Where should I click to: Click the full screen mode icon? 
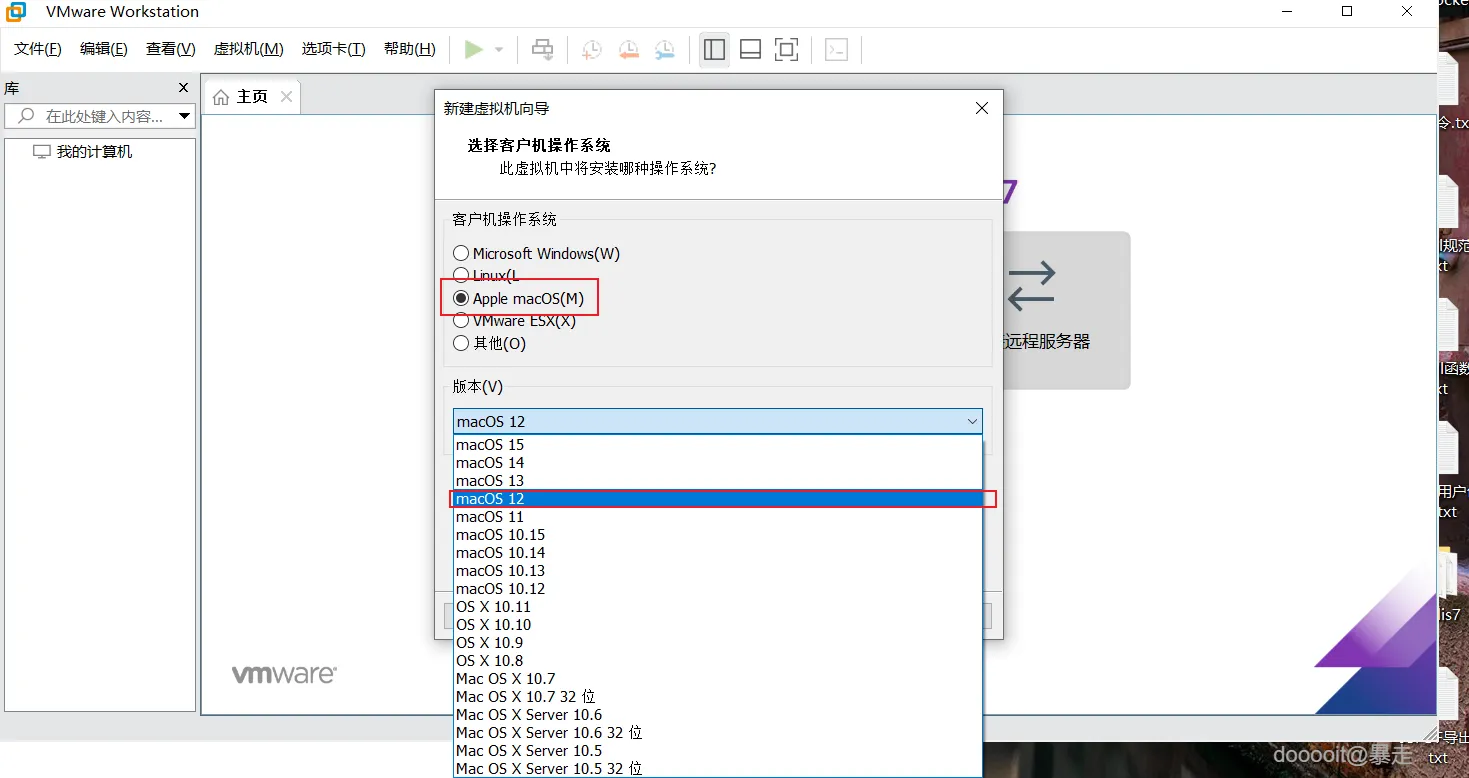click(787, 49)
